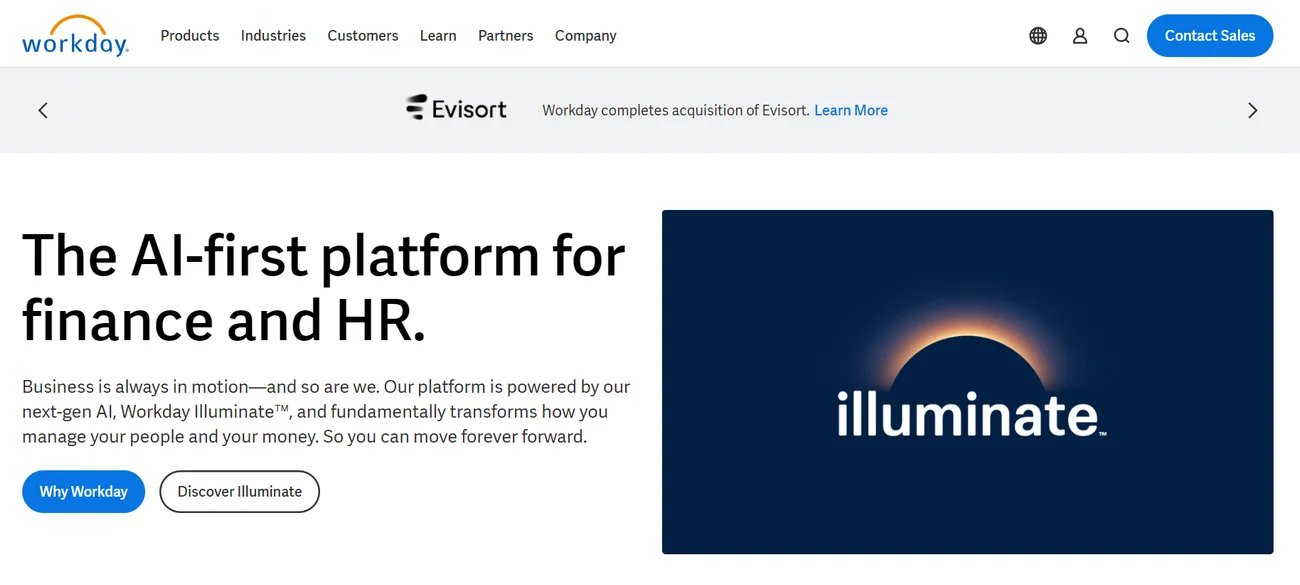
Task: Click the Discover Illuminate button
Action: point(239,492)
